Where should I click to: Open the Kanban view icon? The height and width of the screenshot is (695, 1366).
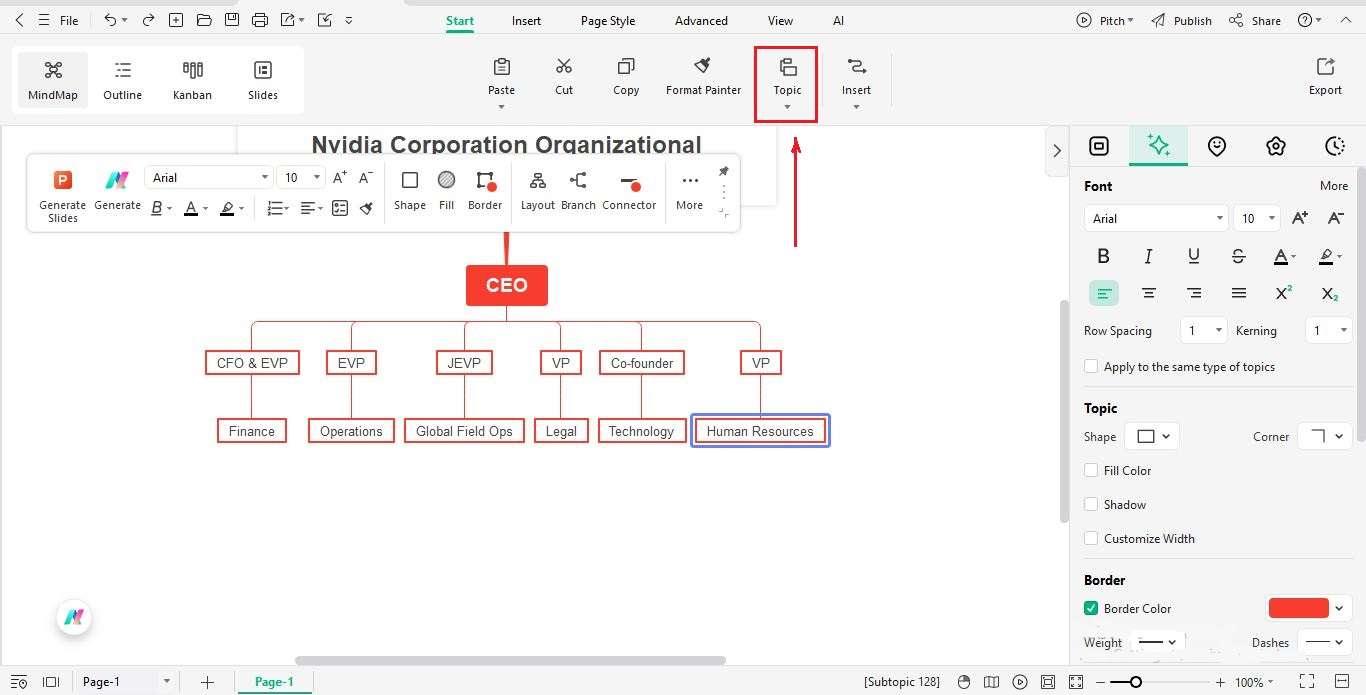pyautogui.click(x=192, y=80)
